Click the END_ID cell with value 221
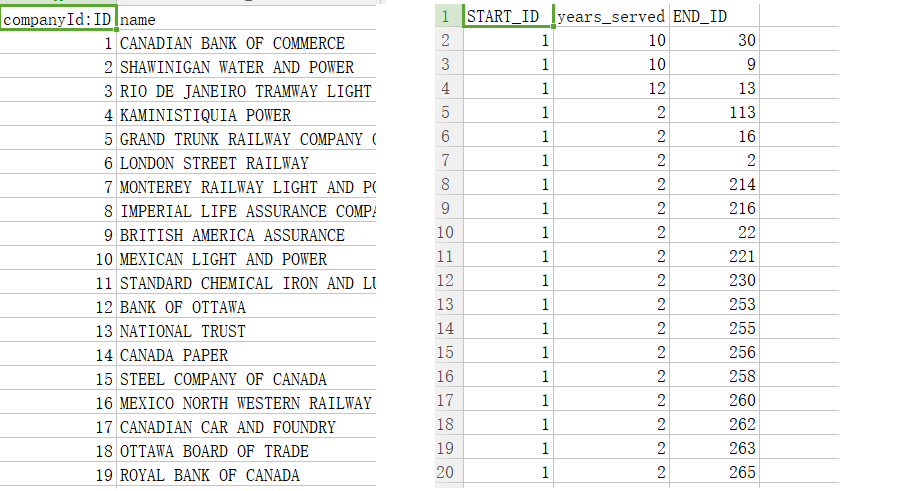The width and height of the screenshot is (901, 491). click(714, 256)
